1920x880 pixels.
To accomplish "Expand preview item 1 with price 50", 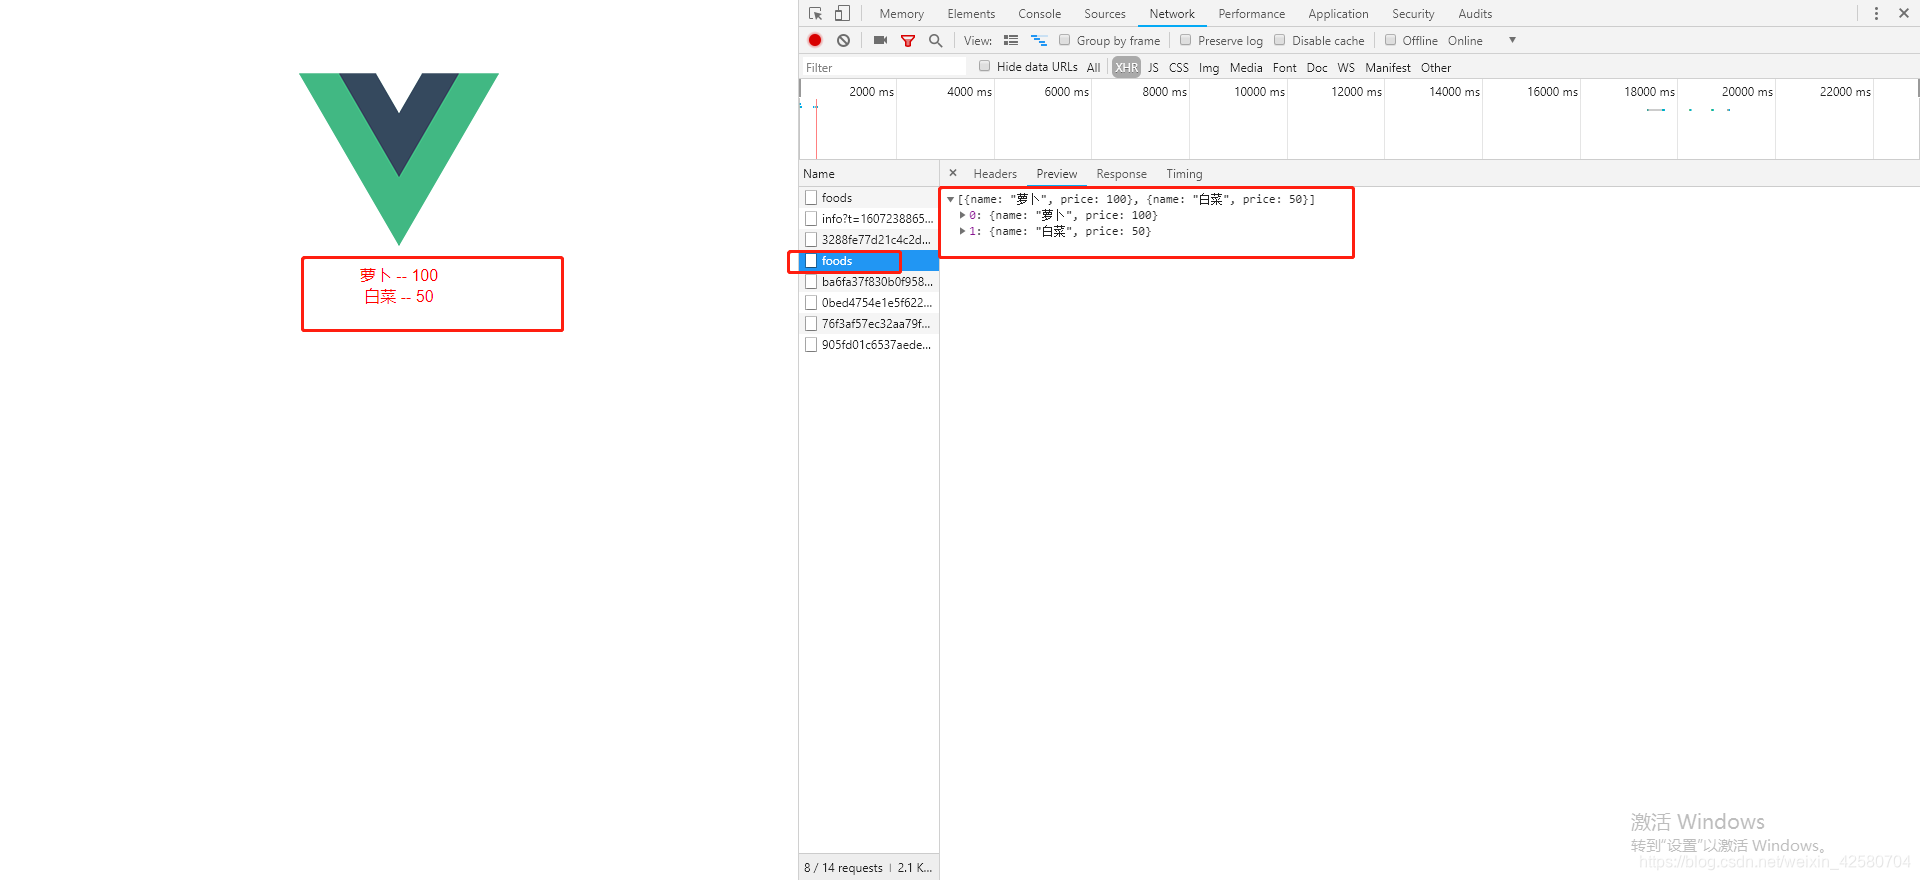I will click(x=962, y=231).
